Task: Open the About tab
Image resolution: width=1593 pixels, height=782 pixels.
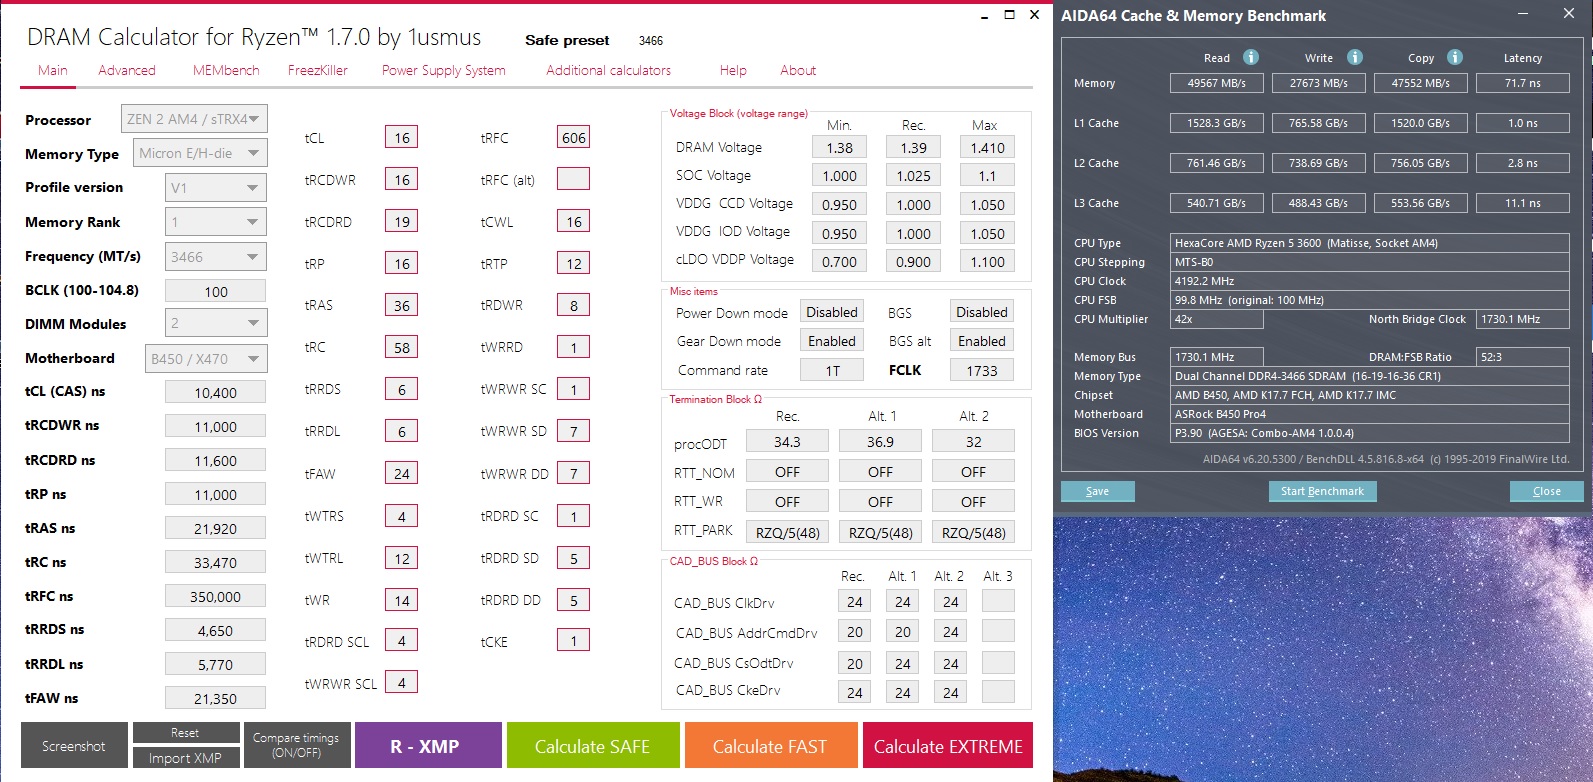Action: click(798, 70)
